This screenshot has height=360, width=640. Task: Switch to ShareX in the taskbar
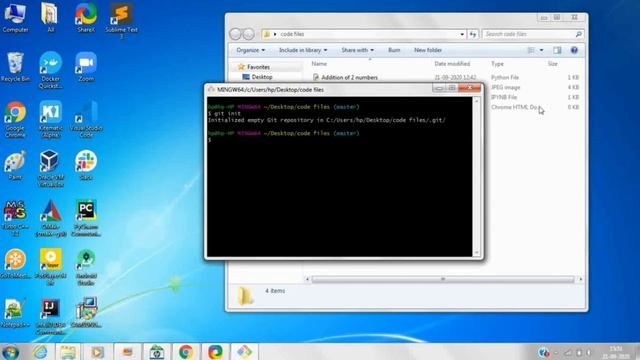215,352
